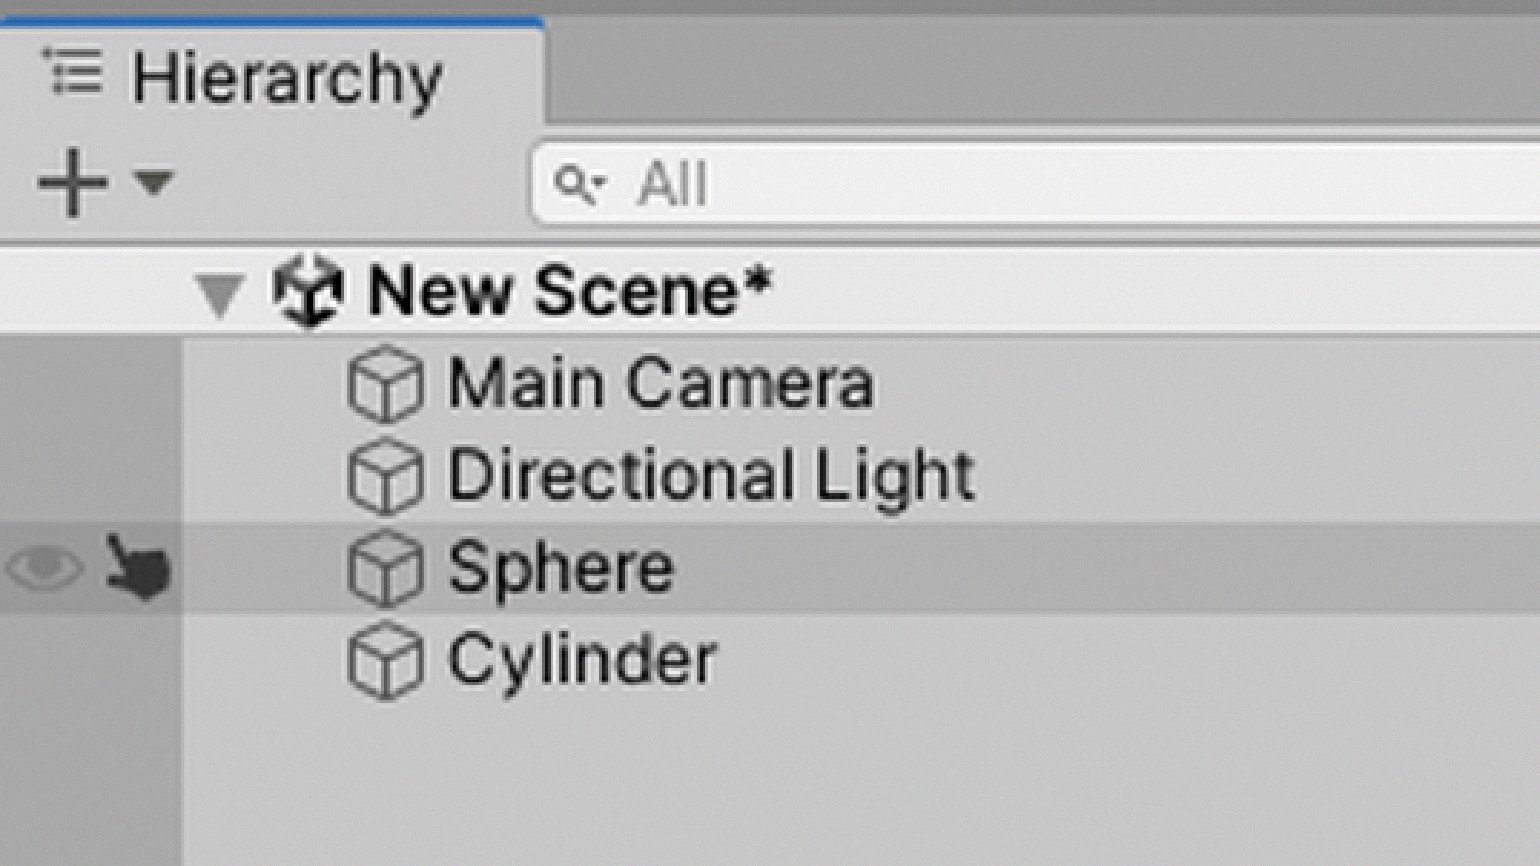Screen dimensions: 1540x866
Task: Open the create dropdown arrow beside plus
Action: tap(154, 182)
